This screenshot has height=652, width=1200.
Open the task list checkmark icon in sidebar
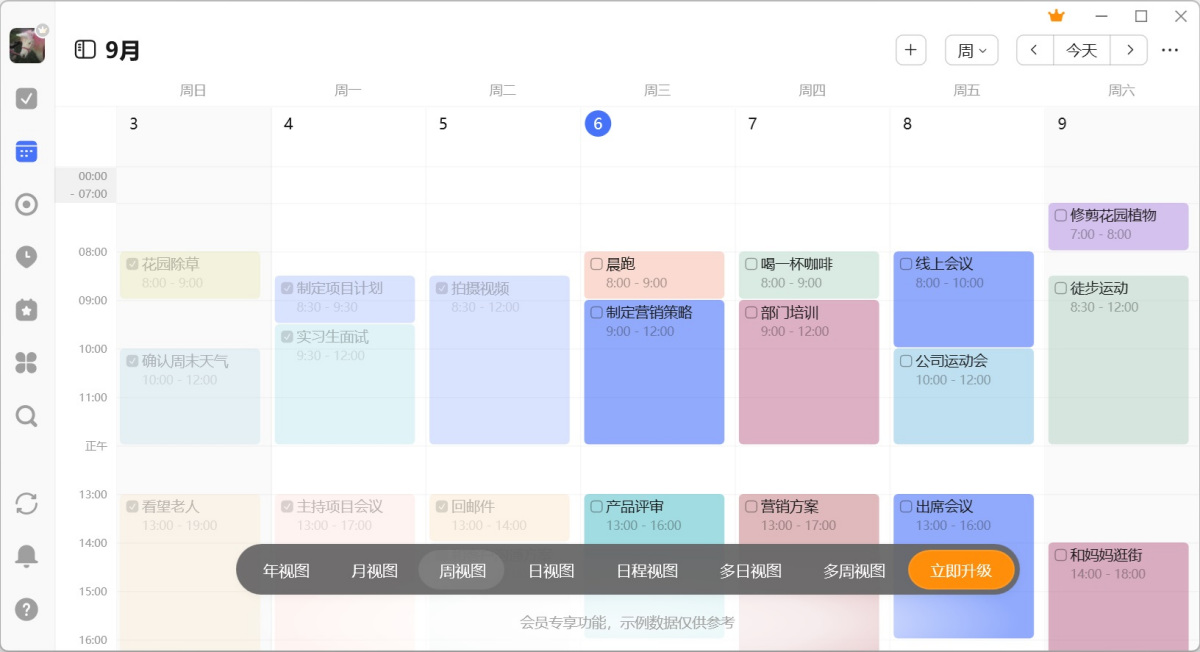(x=27, y=98)
